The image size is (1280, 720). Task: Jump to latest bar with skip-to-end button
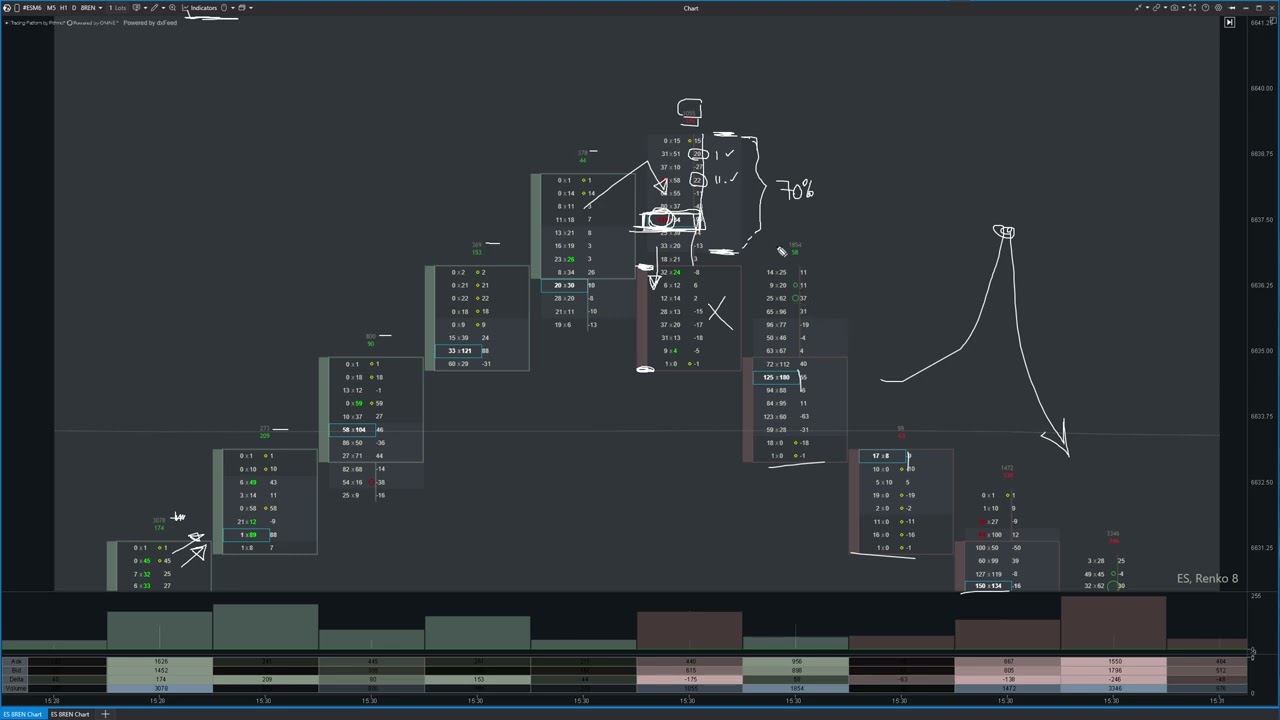(1230, 22)
